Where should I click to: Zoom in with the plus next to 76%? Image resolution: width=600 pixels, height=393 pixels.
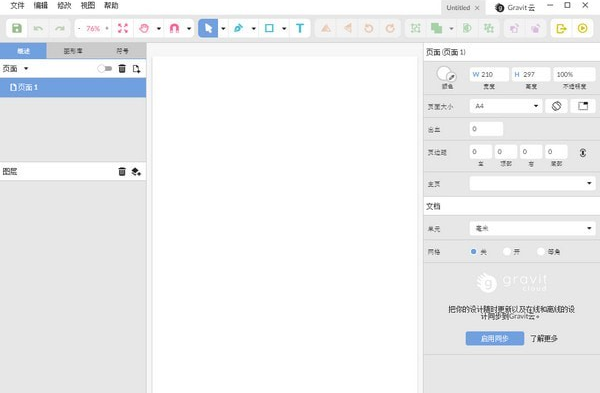107,28
